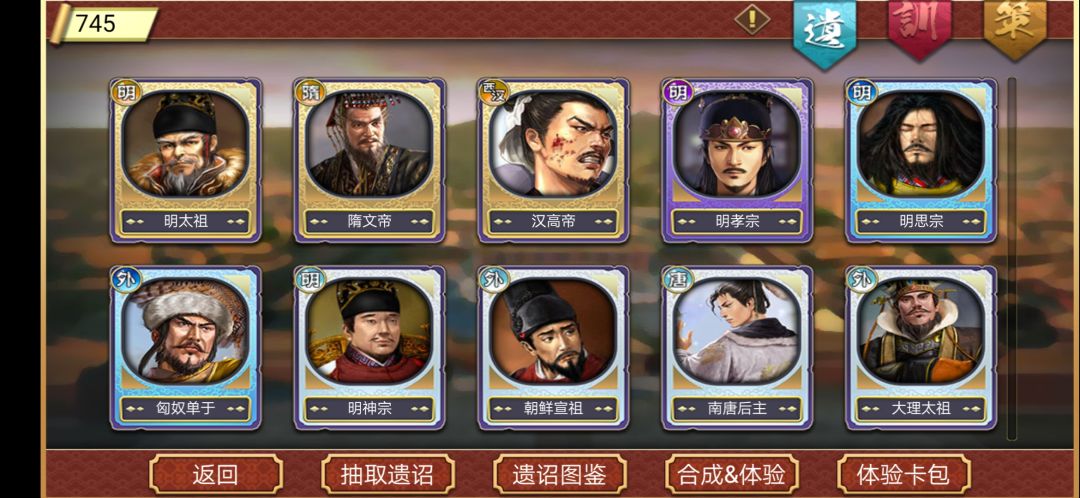Choose the 汉高帝 card
The width and height of the screenshot is (1080, 498).
point(554,160)
